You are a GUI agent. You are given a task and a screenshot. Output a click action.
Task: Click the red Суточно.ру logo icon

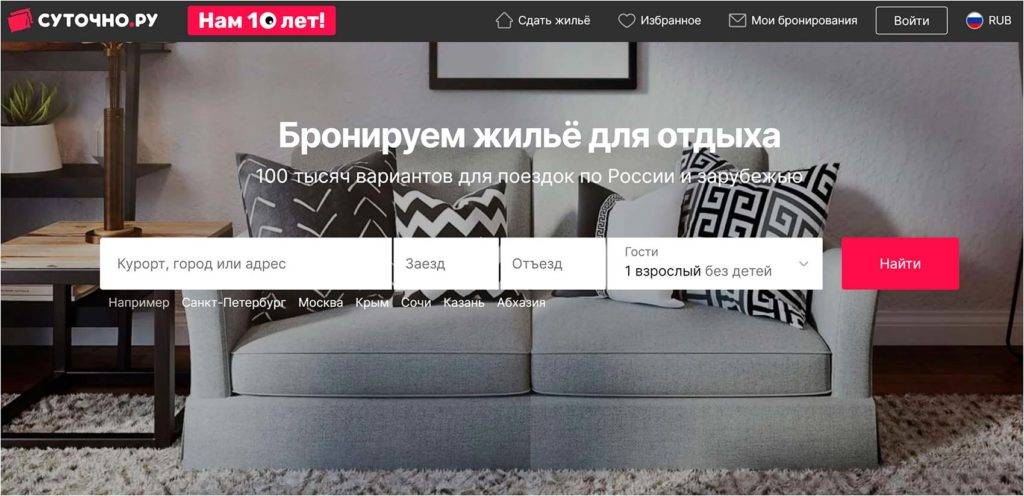click(x=20, y=20)
